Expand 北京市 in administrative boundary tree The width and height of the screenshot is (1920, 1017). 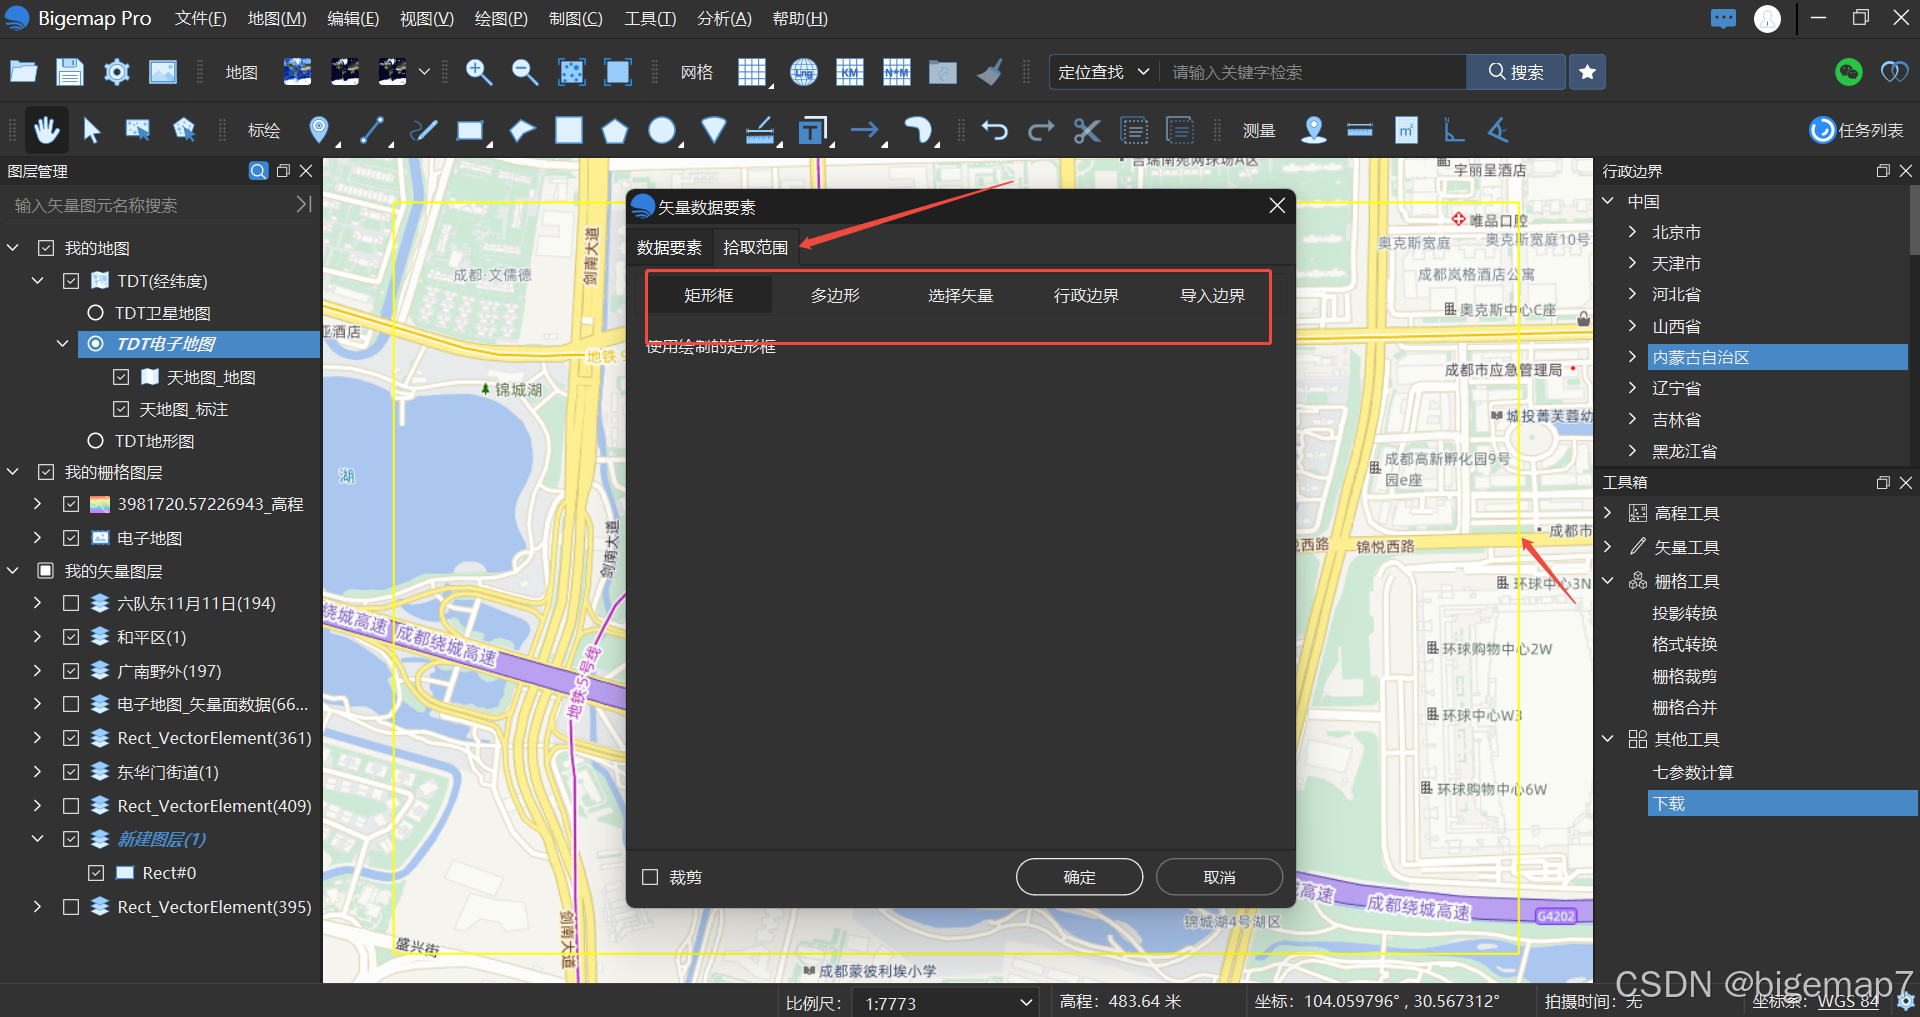tap(1633, 232)
